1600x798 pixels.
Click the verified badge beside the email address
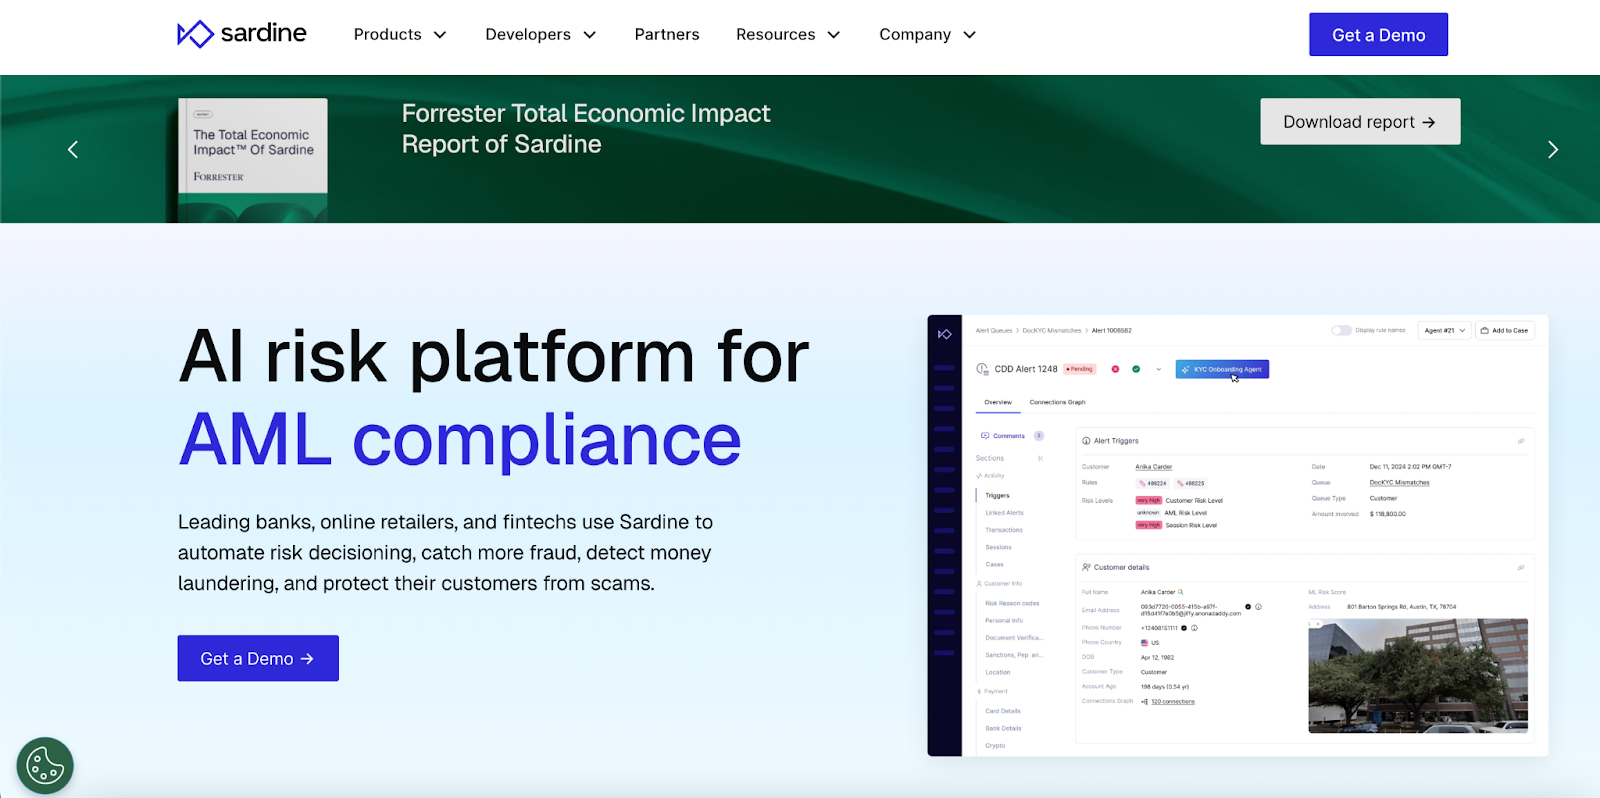point(1248,607)
